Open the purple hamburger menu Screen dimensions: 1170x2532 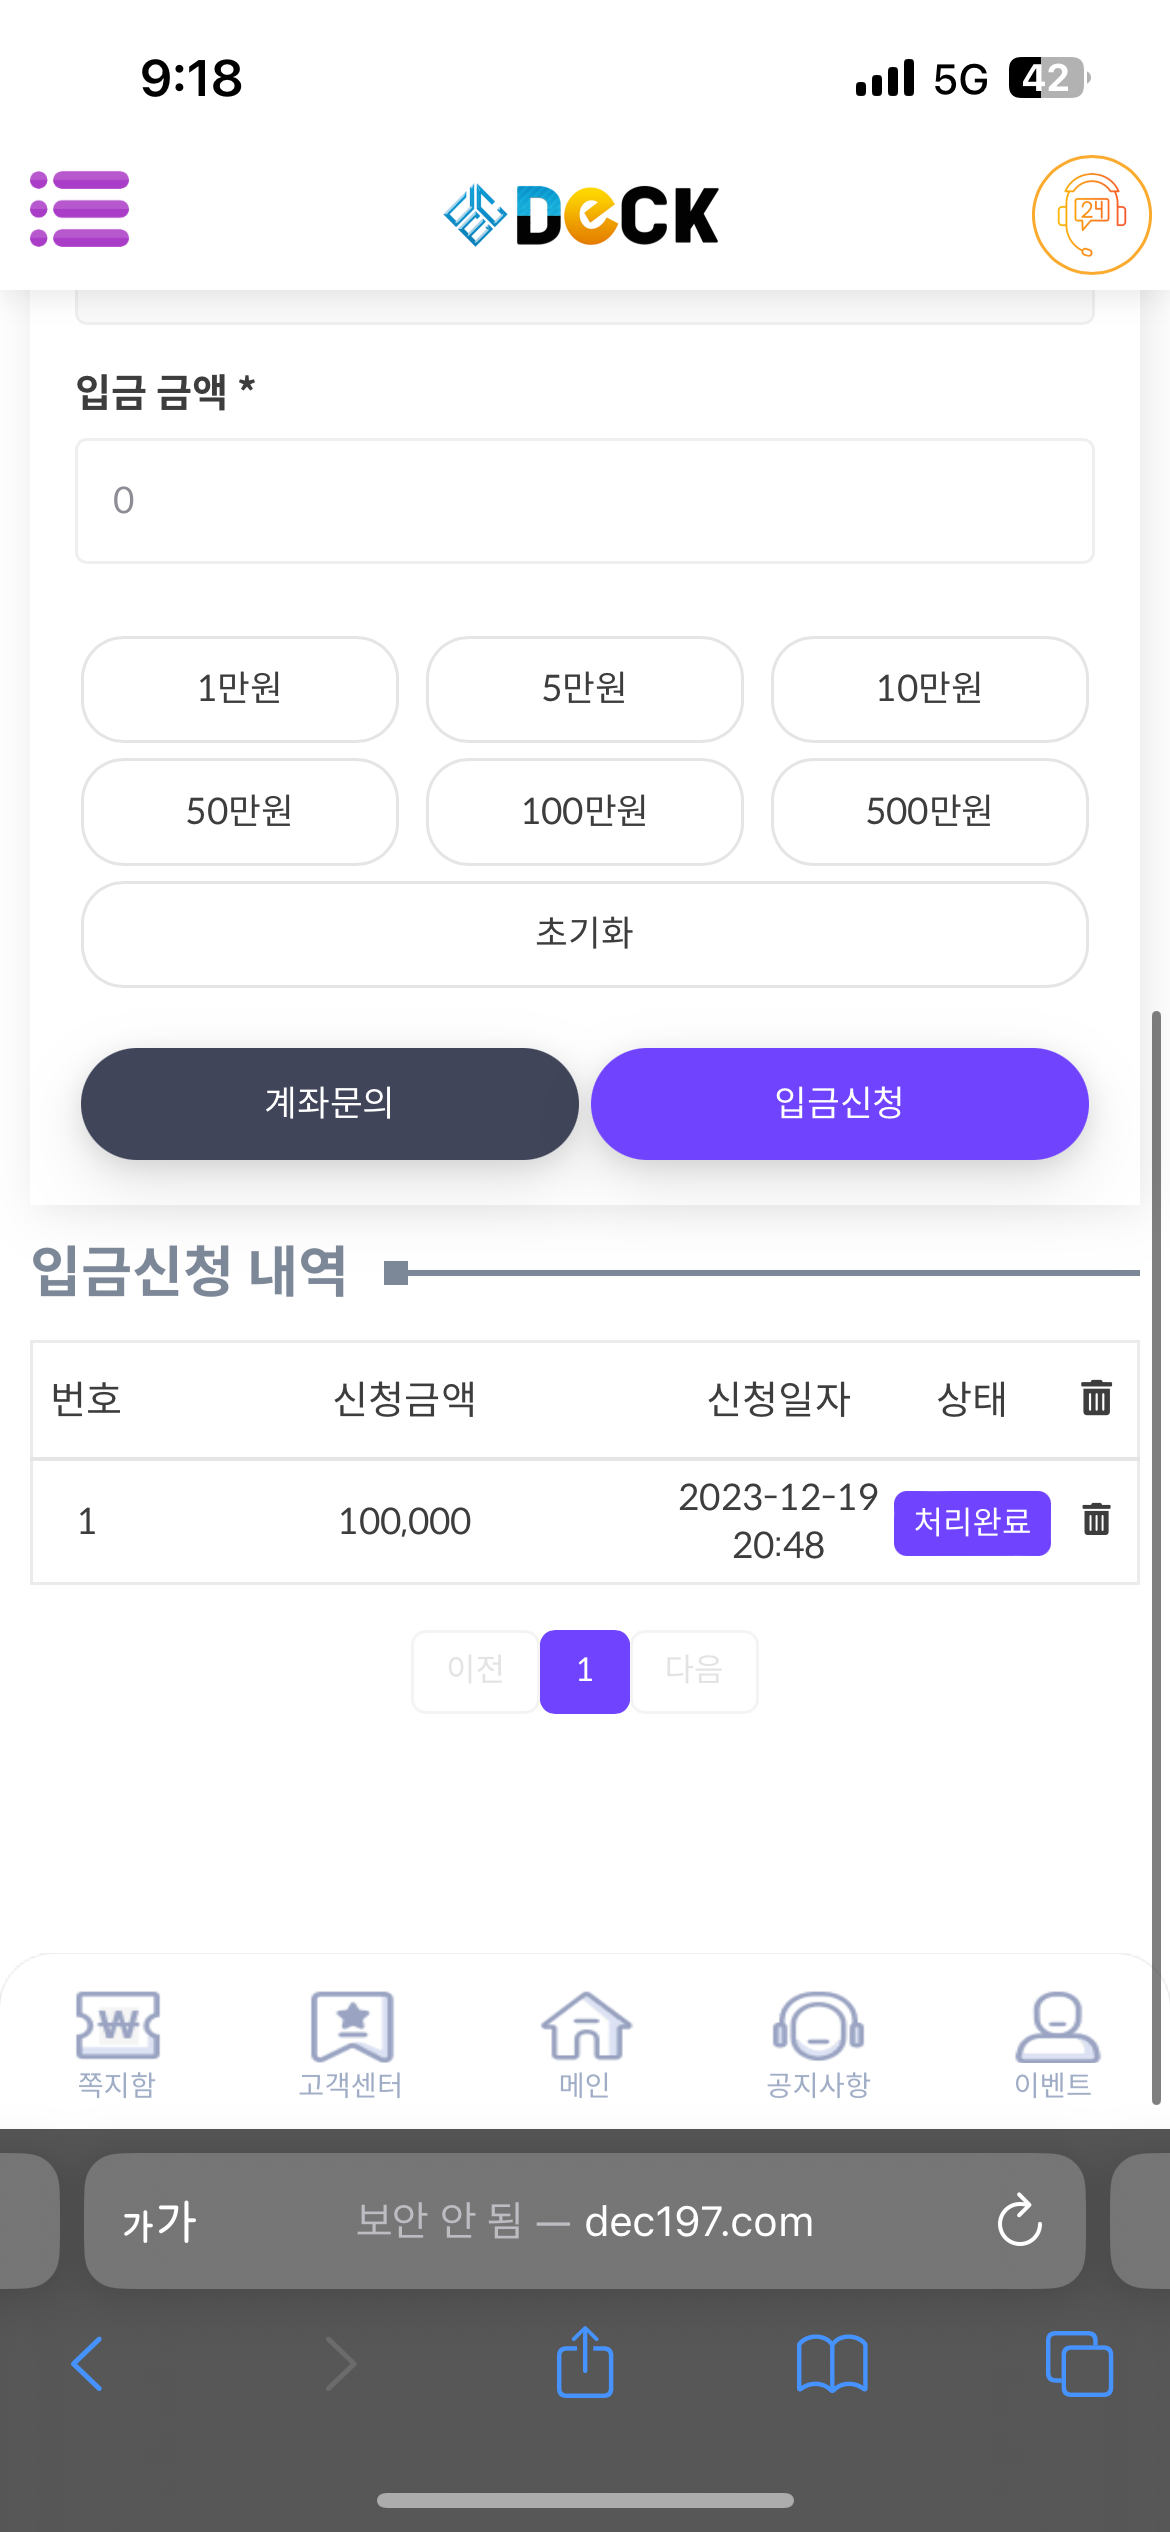(80, 209)
